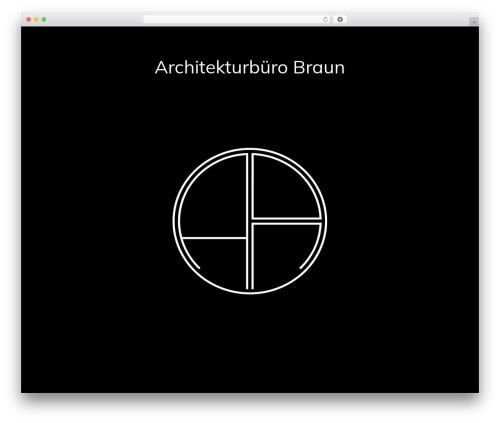Reload the page with the refresh icon
Screen dimensions: 500x423
[325, 20]
